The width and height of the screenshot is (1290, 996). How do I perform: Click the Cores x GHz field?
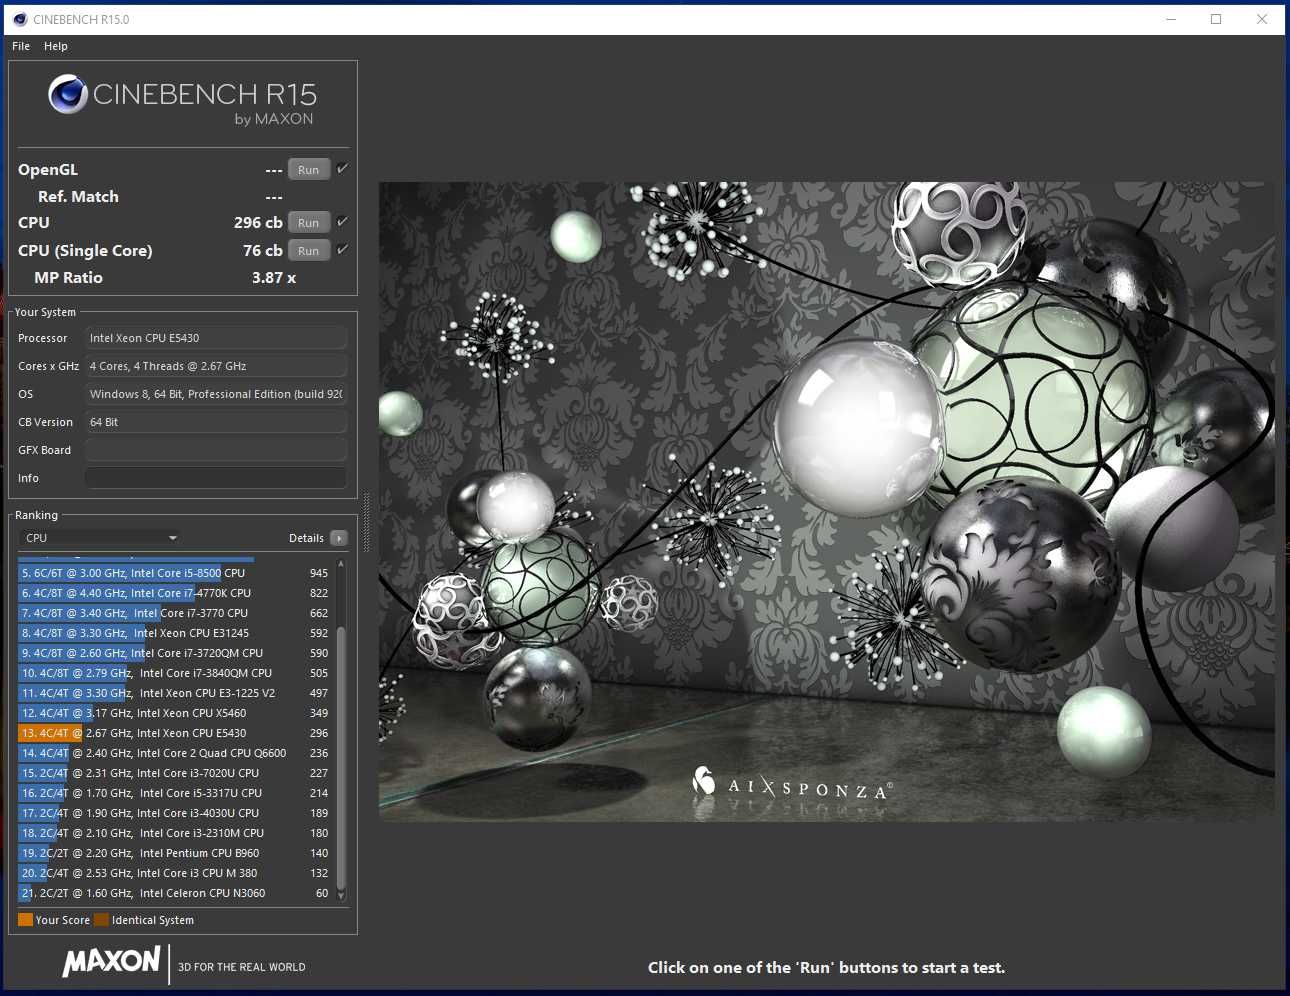point(216,366)
